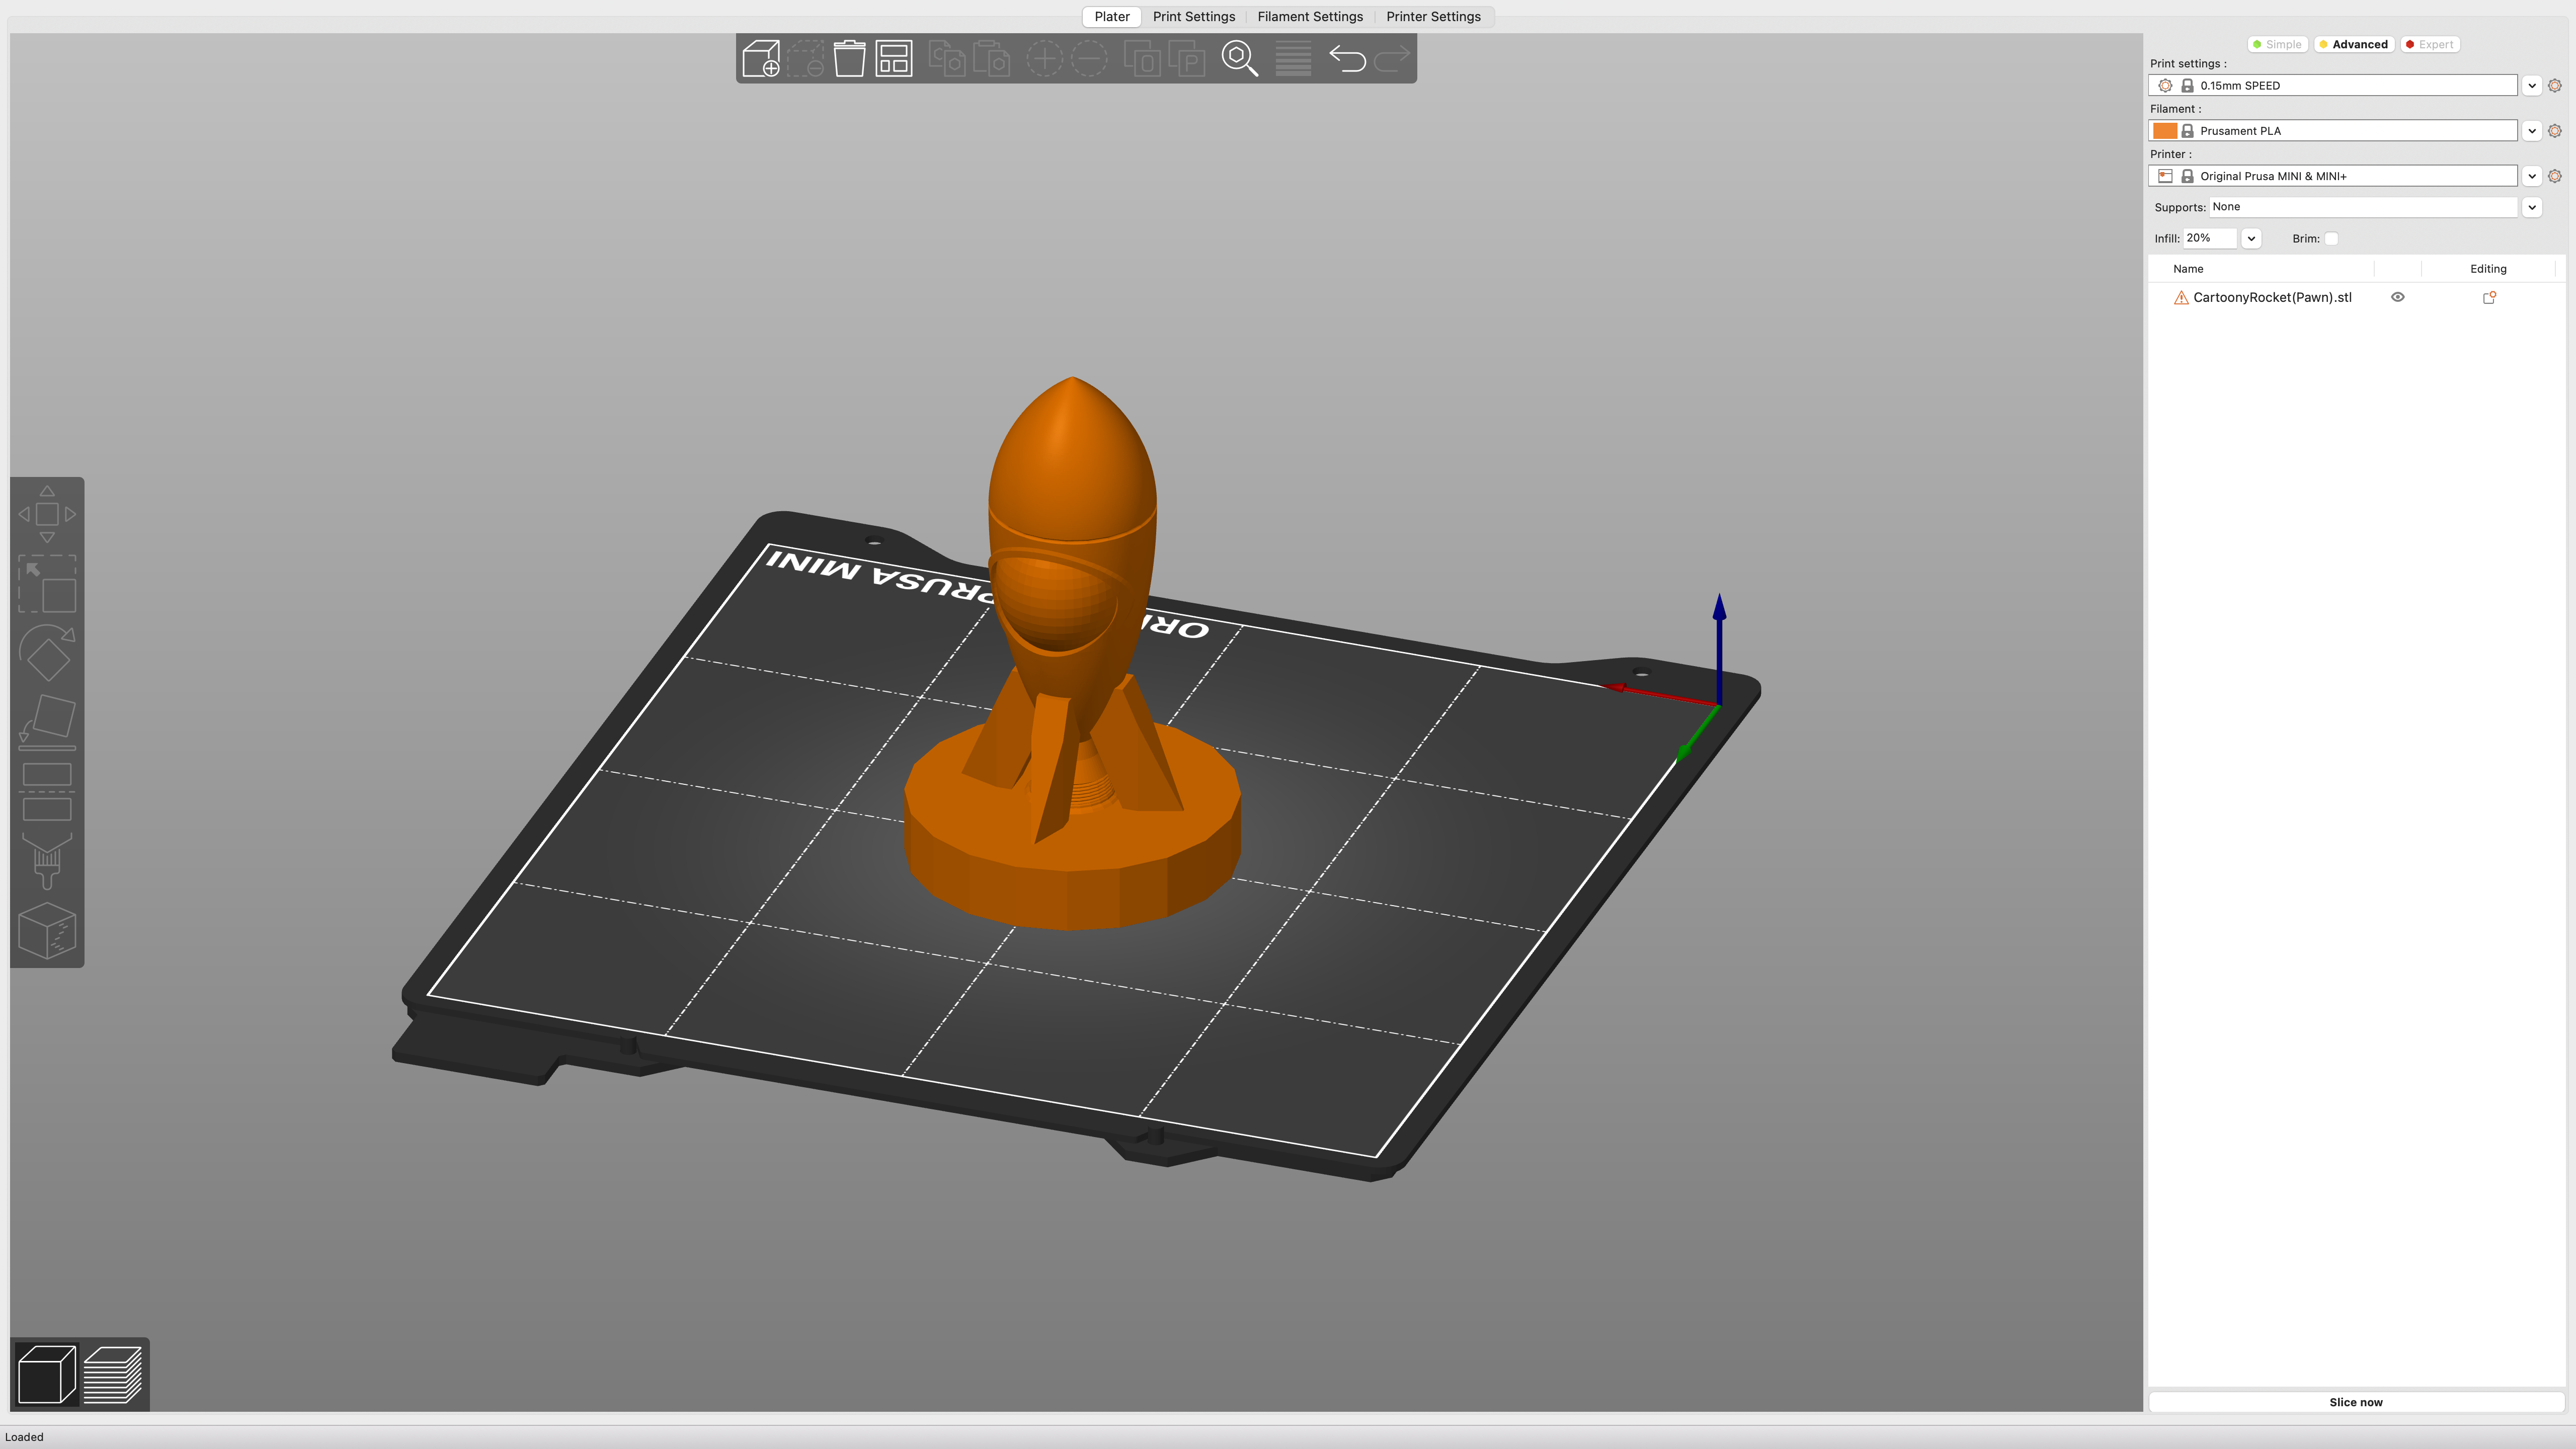This screenshot has height=1449, width=2576.
Task: Switch to Advanced mode
Action: click(x=2353, y=44)
